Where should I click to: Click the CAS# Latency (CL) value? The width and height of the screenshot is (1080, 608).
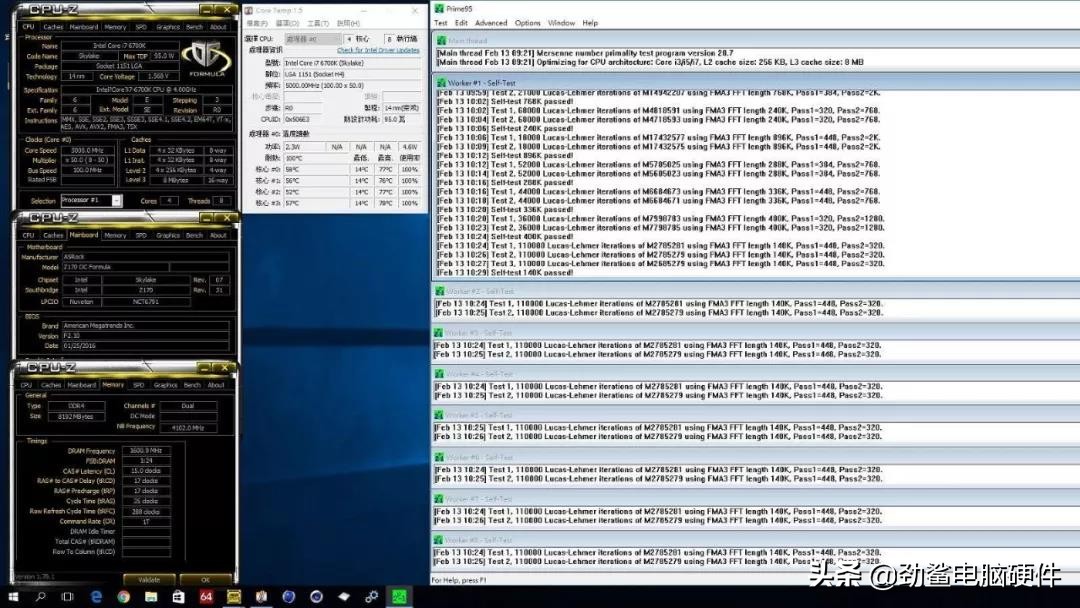(x=146, y=471)
